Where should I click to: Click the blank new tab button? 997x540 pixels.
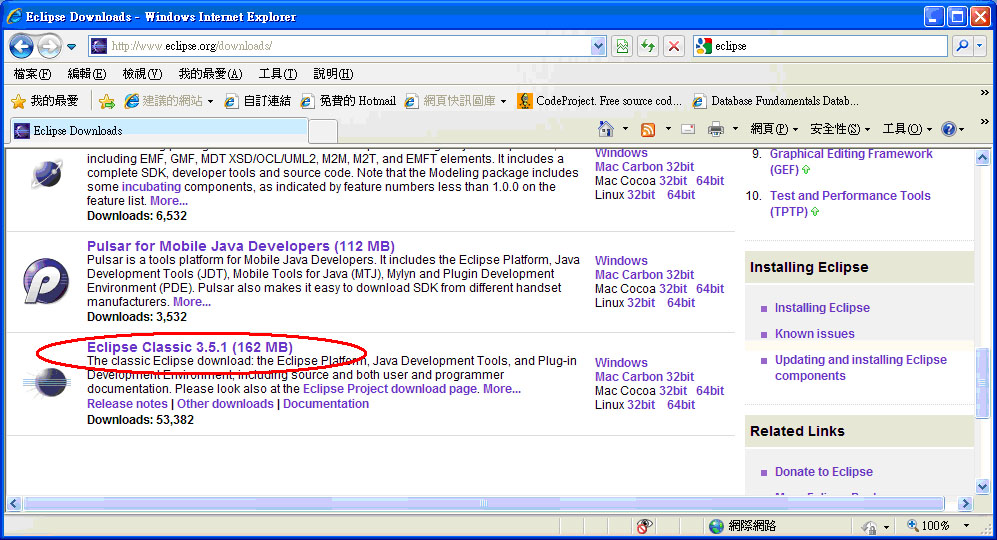(x=323, y=131)
